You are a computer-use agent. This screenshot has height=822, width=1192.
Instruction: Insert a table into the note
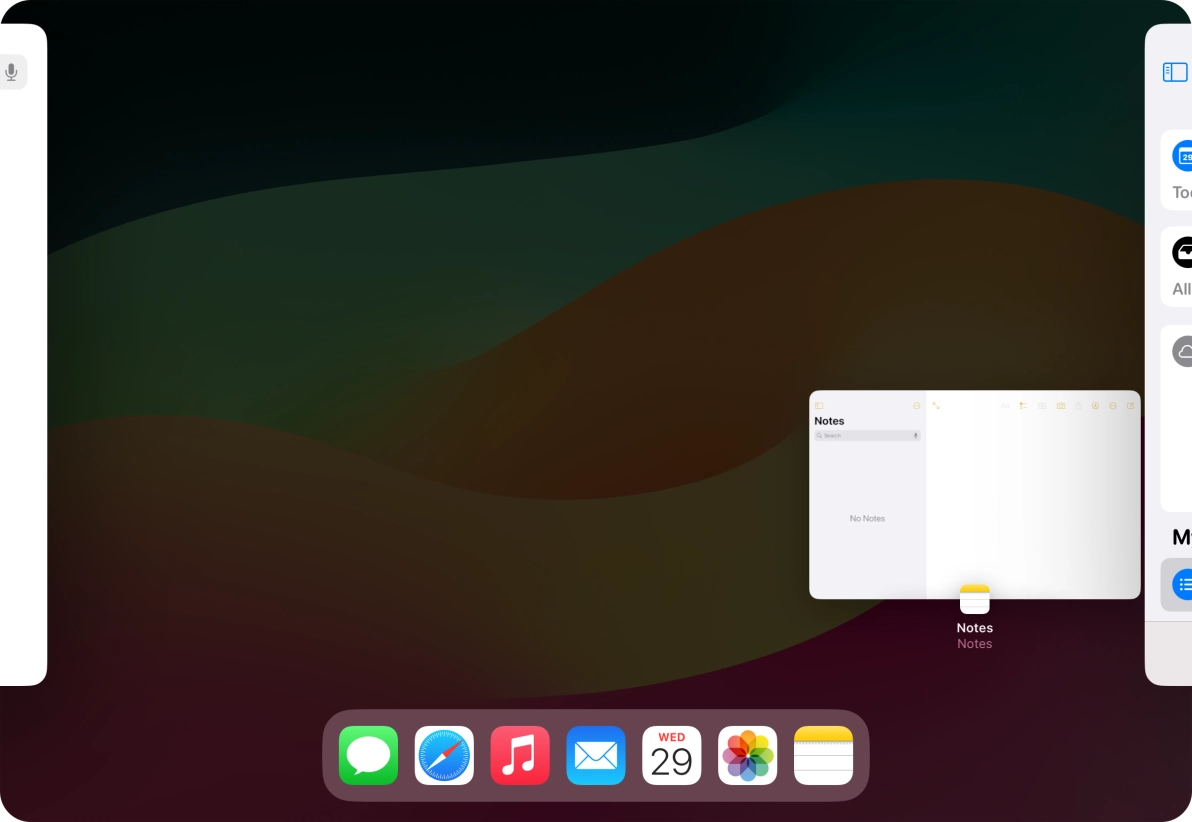1042,405
